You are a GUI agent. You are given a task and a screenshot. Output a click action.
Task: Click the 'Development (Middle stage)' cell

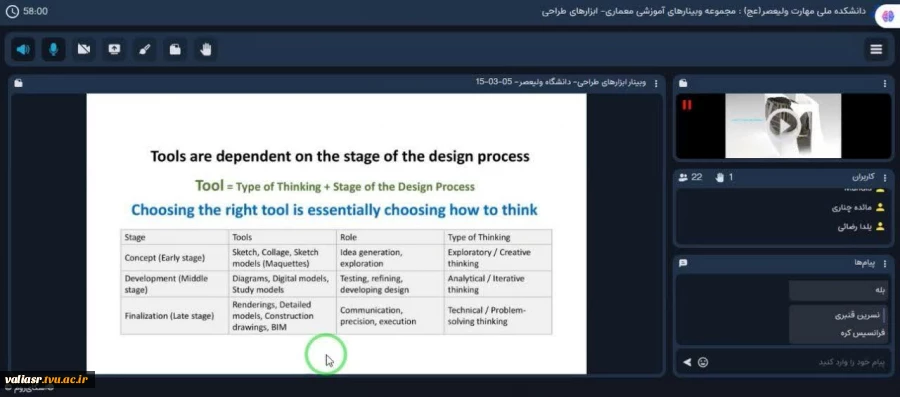point(174,284)
